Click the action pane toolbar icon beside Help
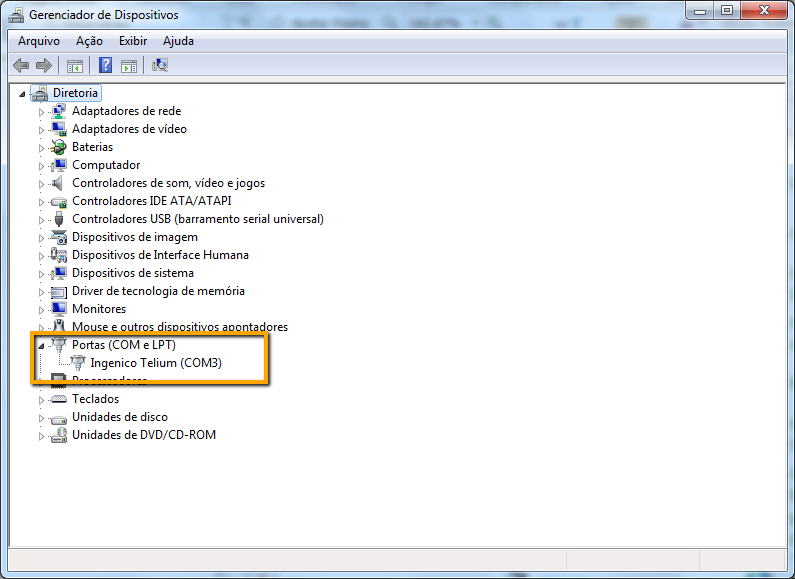This screenshot has height=579, width=795. pyautogui.click(x=129, y=65)
